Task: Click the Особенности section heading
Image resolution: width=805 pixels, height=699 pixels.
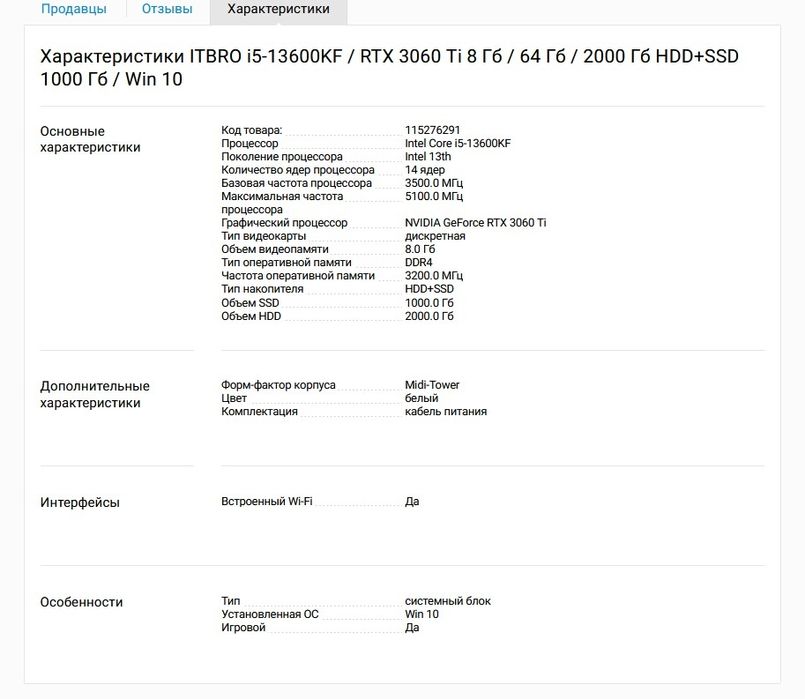Action: click(81, 602)
